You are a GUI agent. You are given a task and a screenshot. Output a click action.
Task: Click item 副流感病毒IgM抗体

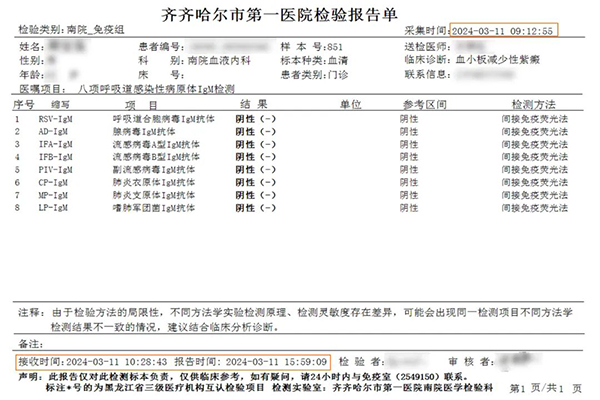pyautogui.click(x=154, y=170)
